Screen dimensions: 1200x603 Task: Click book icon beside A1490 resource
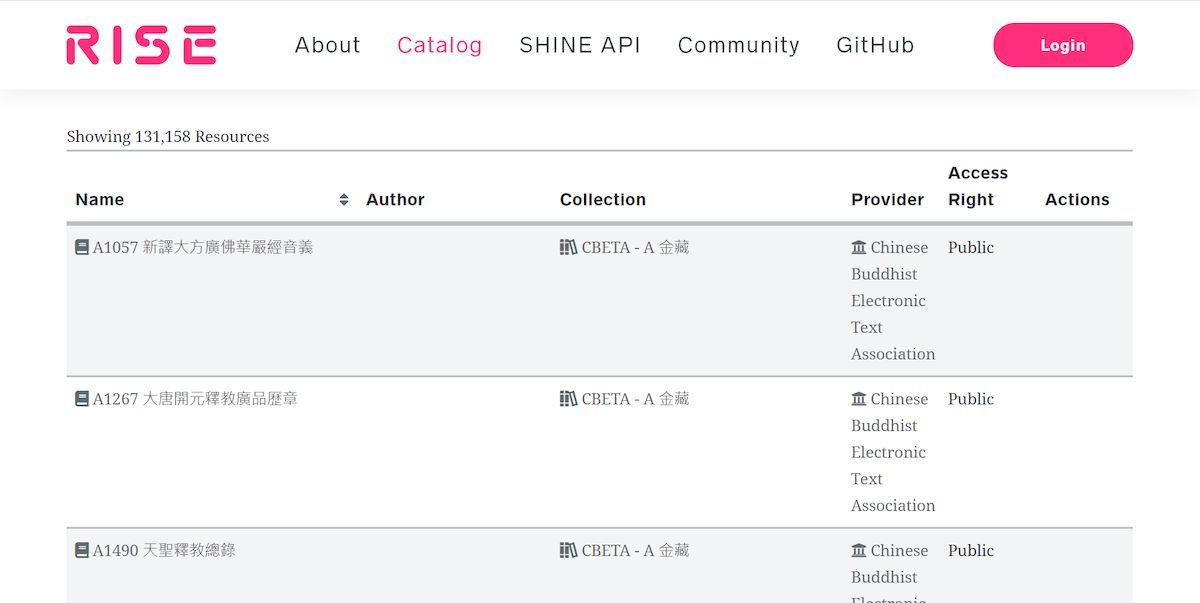tap(82, 550)
